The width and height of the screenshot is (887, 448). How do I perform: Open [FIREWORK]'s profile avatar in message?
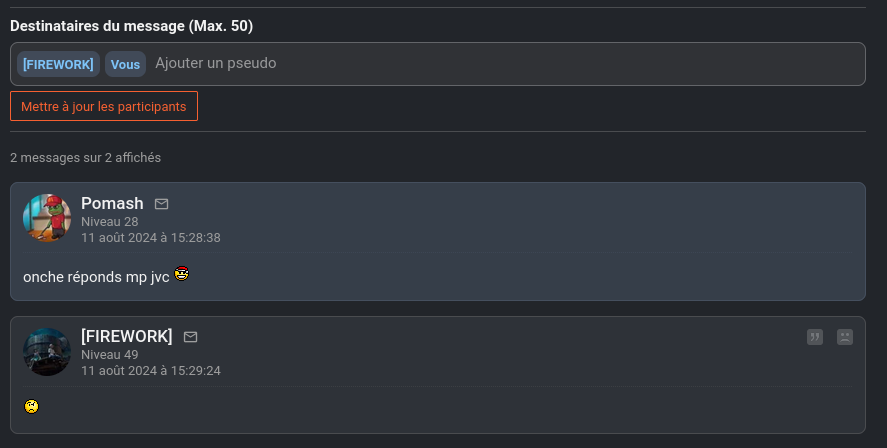[x=47, y=351]
